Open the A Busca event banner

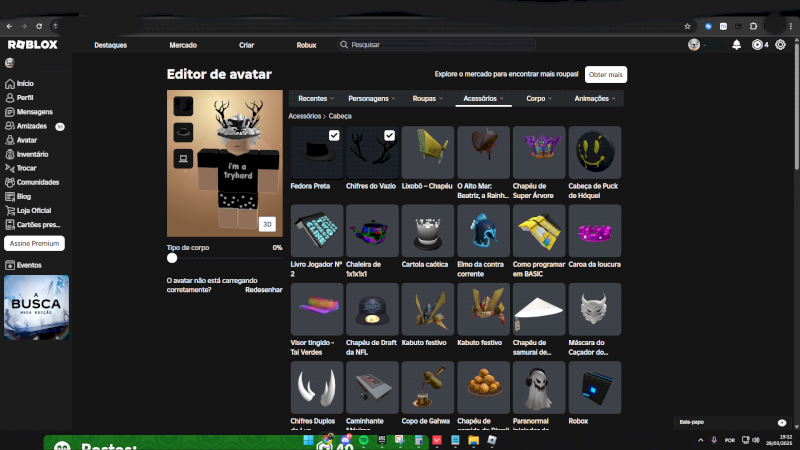pos(36,308)
